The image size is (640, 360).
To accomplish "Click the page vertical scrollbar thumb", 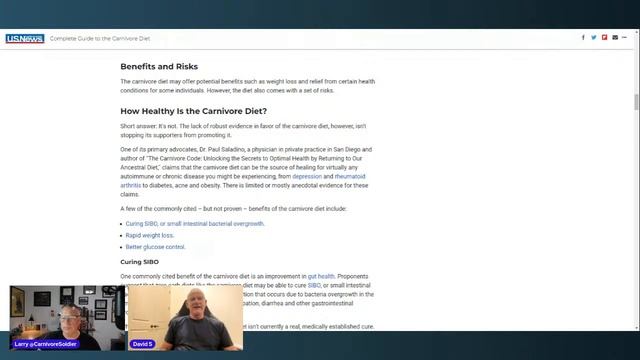I will tap(636, 102).
